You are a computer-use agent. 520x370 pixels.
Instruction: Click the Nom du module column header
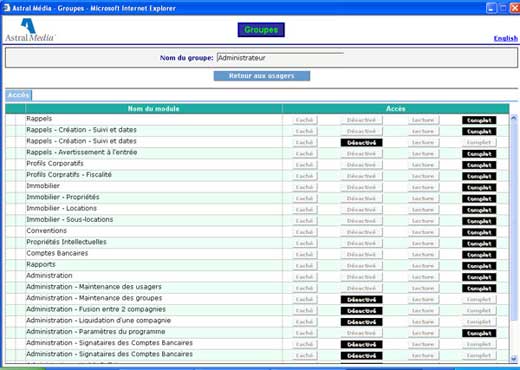(x=154, y=109)
